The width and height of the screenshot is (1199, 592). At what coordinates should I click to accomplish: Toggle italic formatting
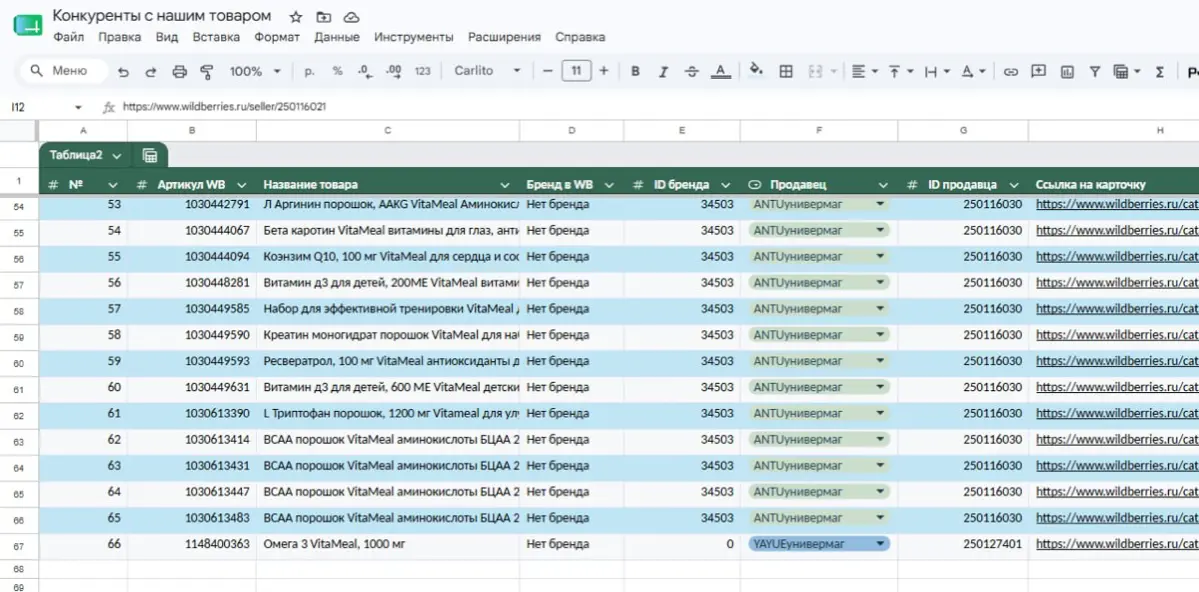pyautogui.click(x=664, y=71)
